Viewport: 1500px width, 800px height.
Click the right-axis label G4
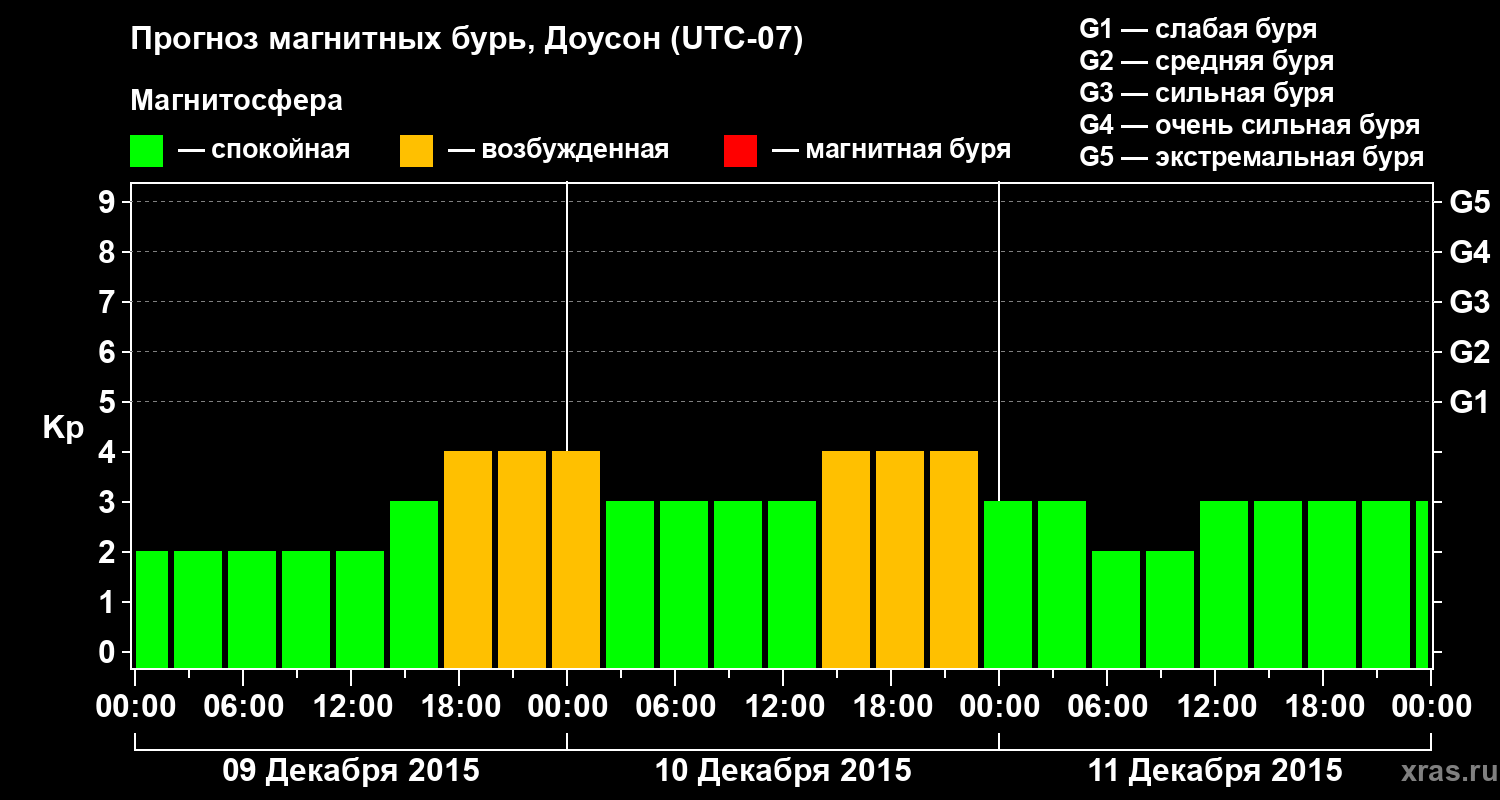pos(1469,252)
